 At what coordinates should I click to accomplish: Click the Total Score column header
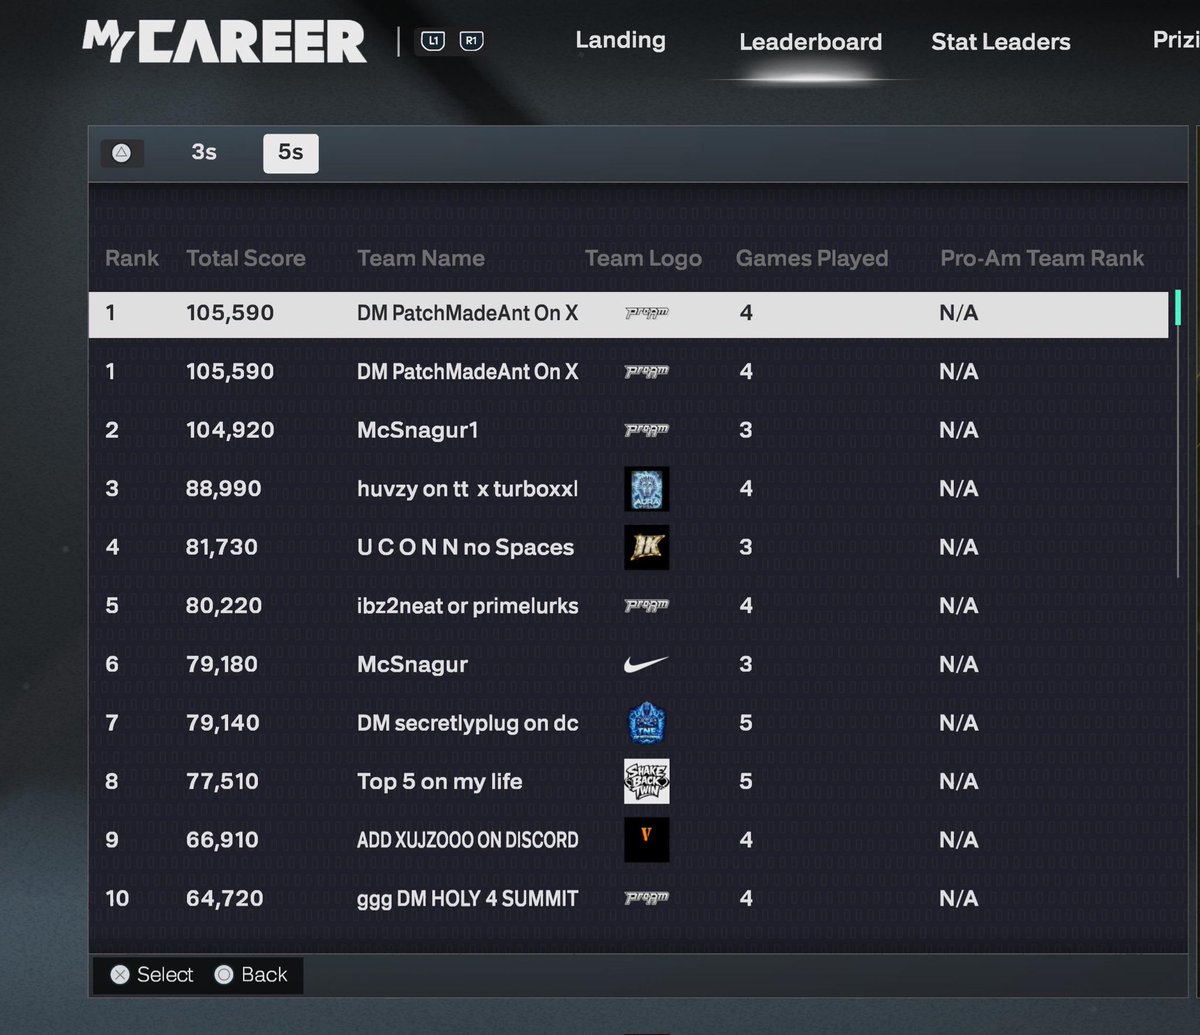click(x=246, y=258)
